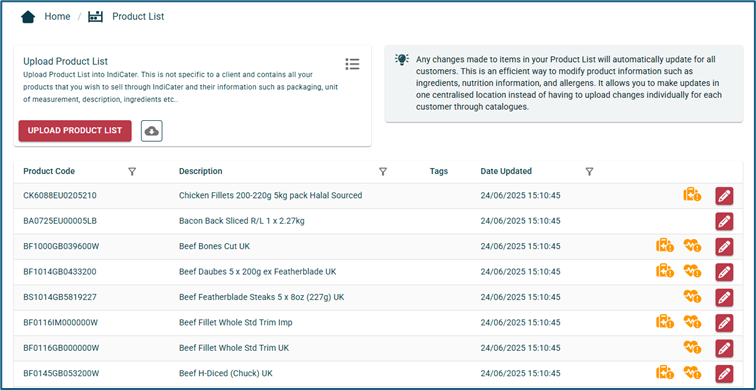Click ingredients warning icon for Beef H-Diced
Viewport: 756px width, 390px height.
click(664, 372)
